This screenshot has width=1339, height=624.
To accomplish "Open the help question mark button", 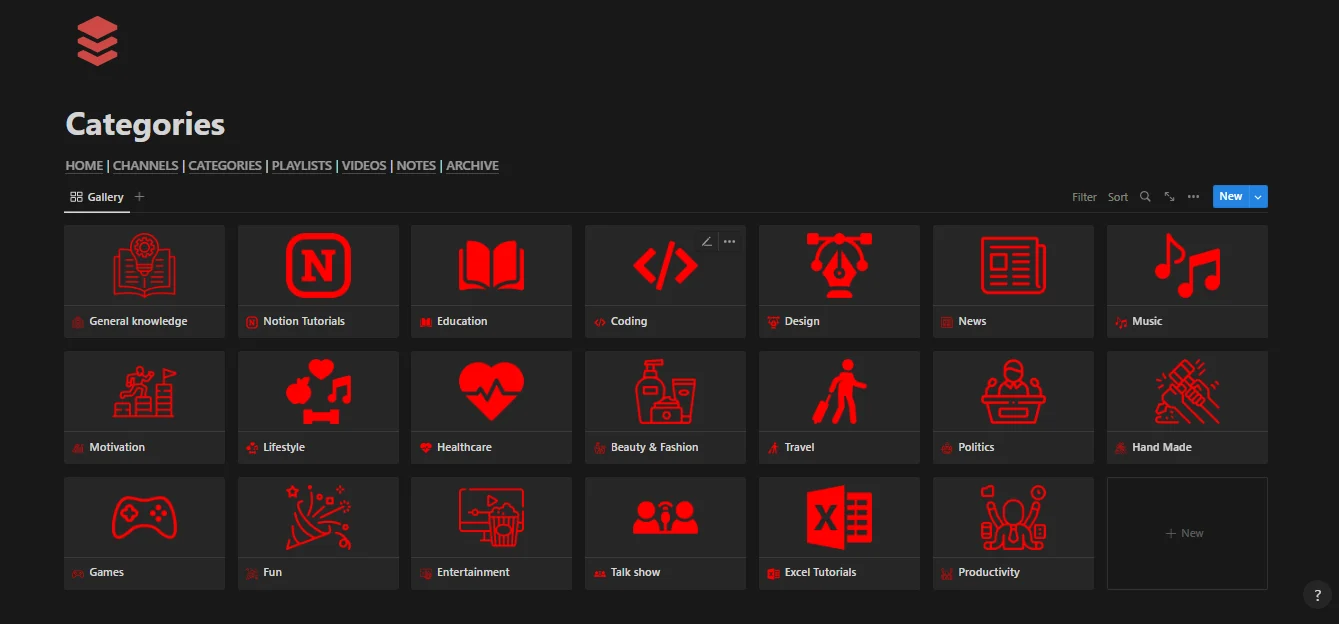I will (1317, 595).
